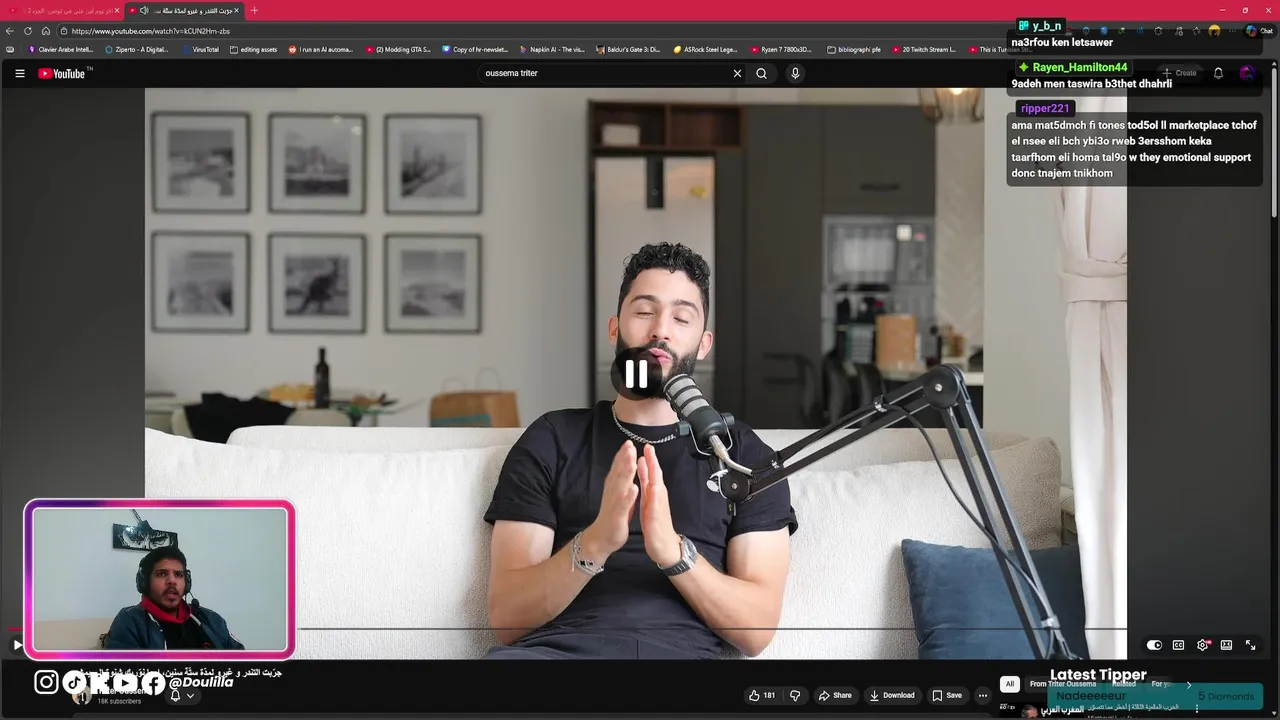Clear the search box with X
Screen dimensions: 1280x720
click(737, 73)
